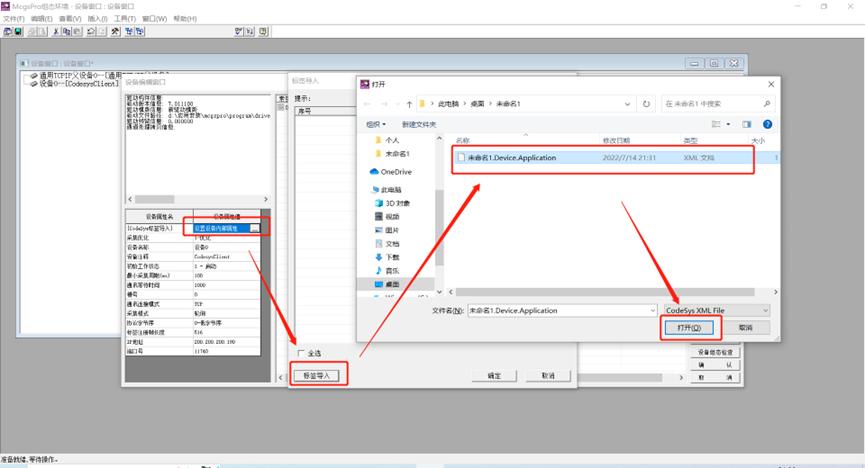Click the first toolbar icon at far left

coord(8,31)
